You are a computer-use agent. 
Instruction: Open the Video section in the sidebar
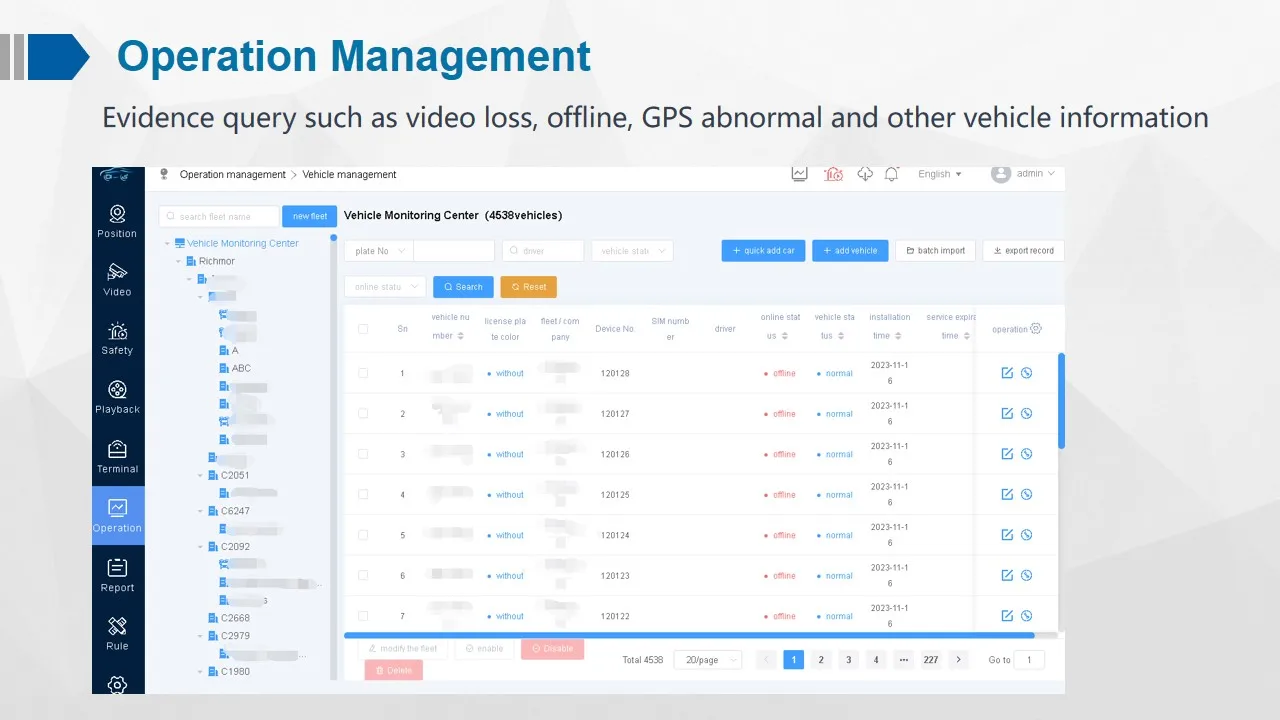click(x=117, y=280)
